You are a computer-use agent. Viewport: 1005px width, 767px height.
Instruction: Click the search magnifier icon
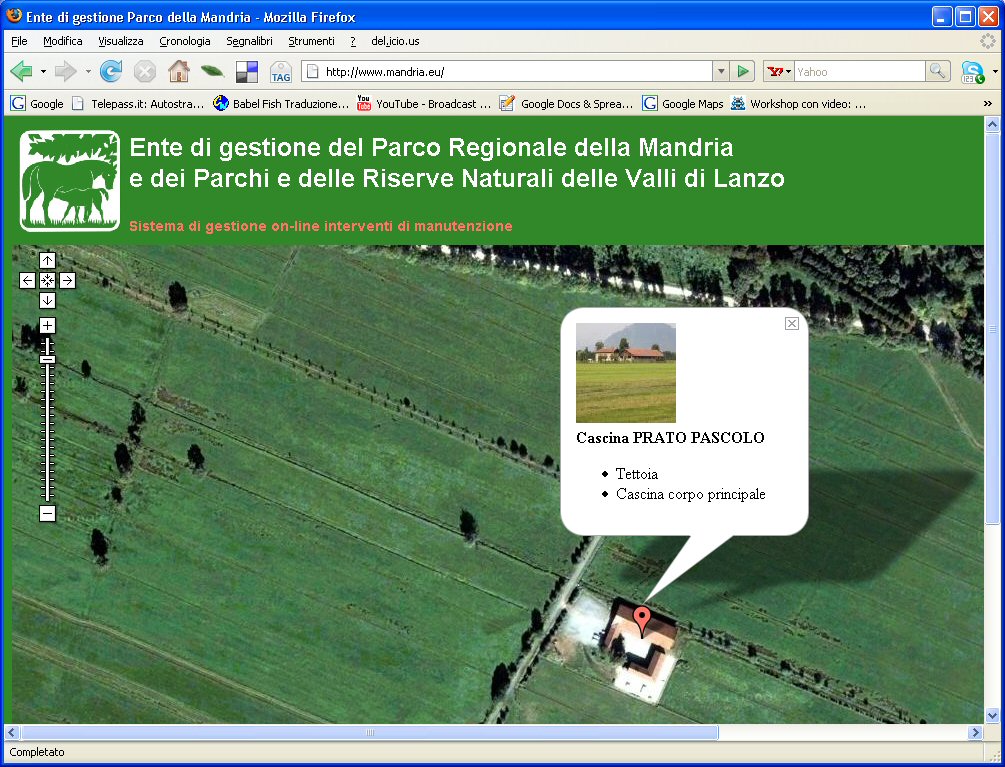click(x=938, y=72)
